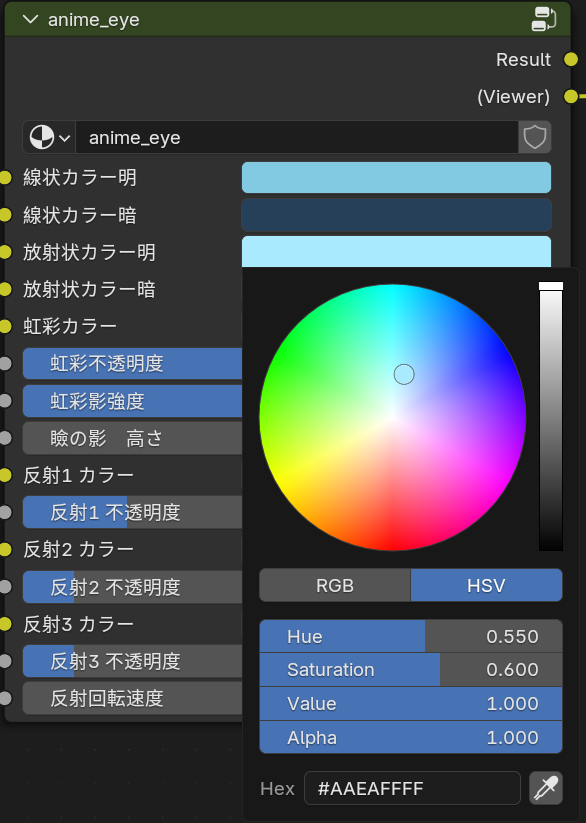Collapse the anime_eye node chevron
The width and height of the screenshot is (586, 823).
click(30, 19)
